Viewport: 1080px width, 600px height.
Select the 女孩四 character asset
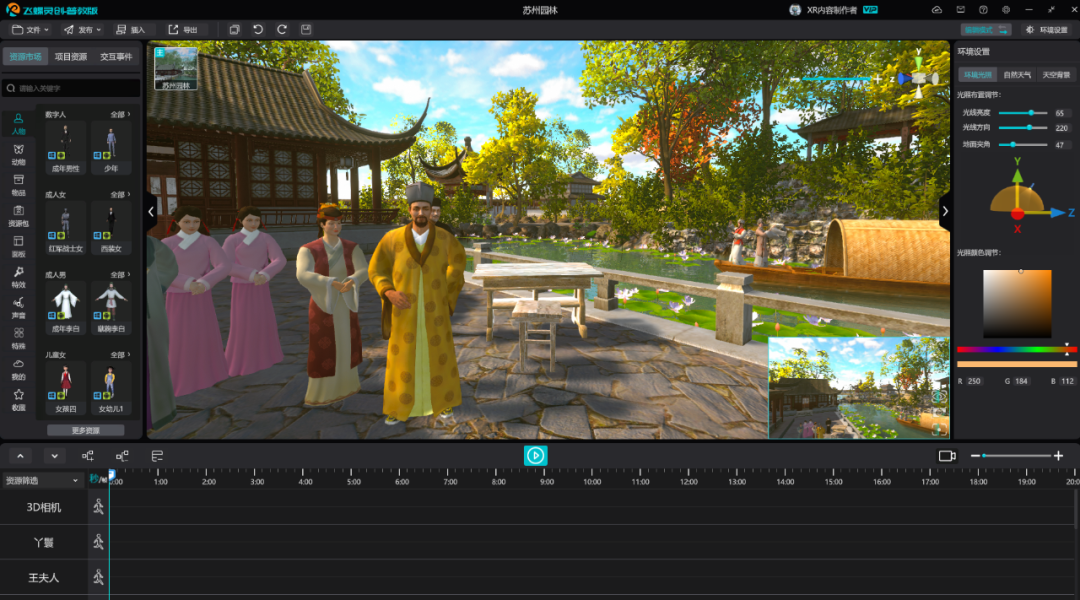[x=65, y=389]
